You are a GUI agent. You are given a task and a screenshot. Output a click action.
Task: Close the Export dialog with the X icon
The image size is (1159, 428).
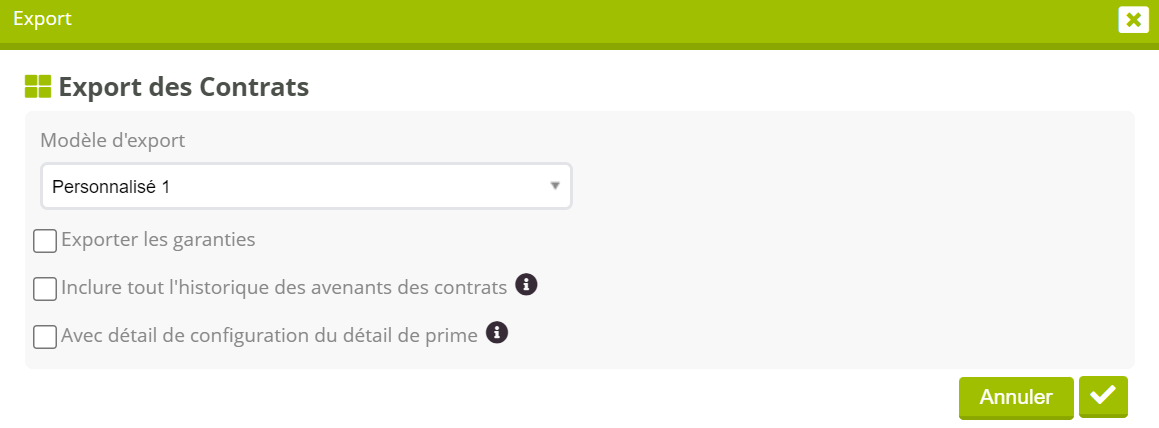(1133, 19)
